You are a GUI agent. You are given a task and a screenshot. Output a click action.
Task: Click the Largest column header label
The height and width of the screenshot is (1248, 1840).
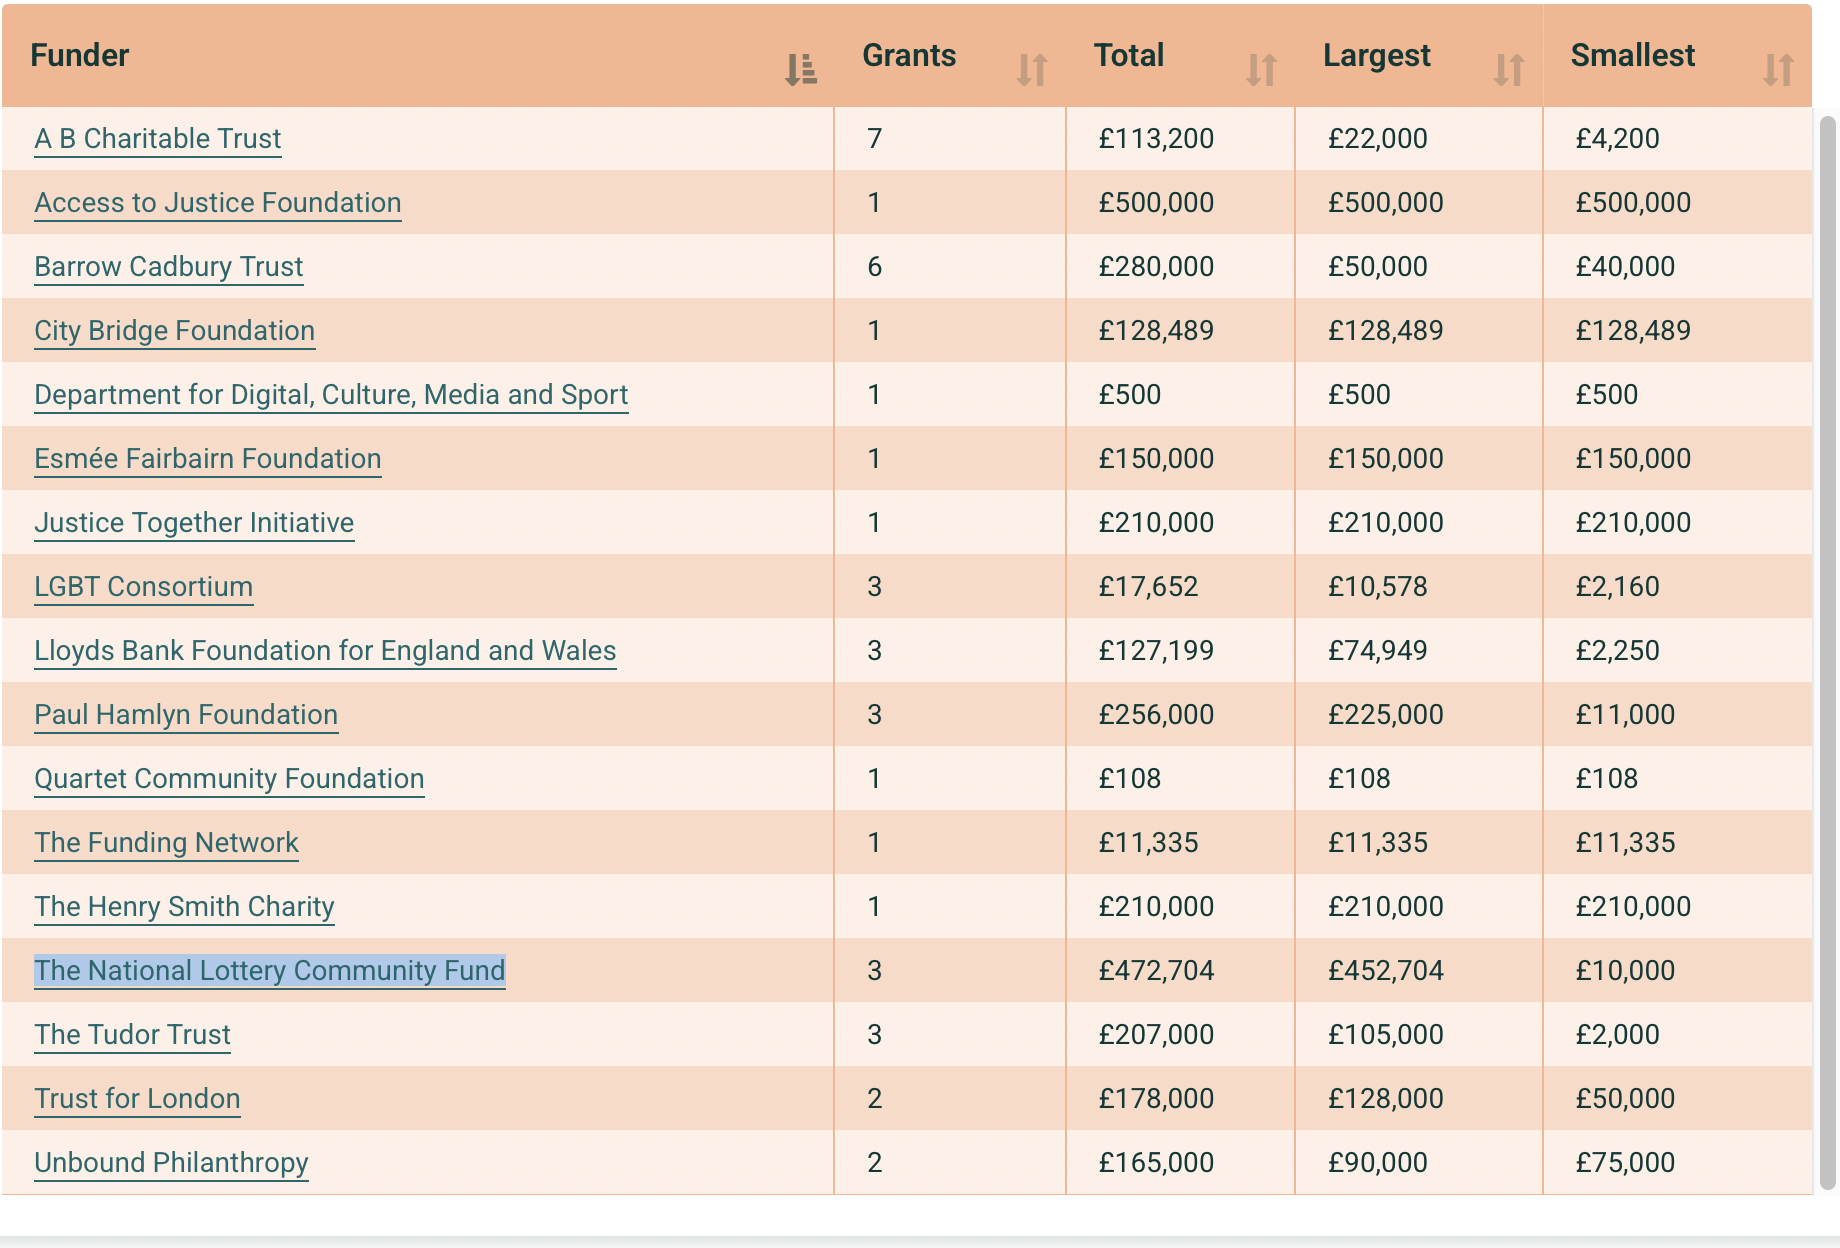1377,55
